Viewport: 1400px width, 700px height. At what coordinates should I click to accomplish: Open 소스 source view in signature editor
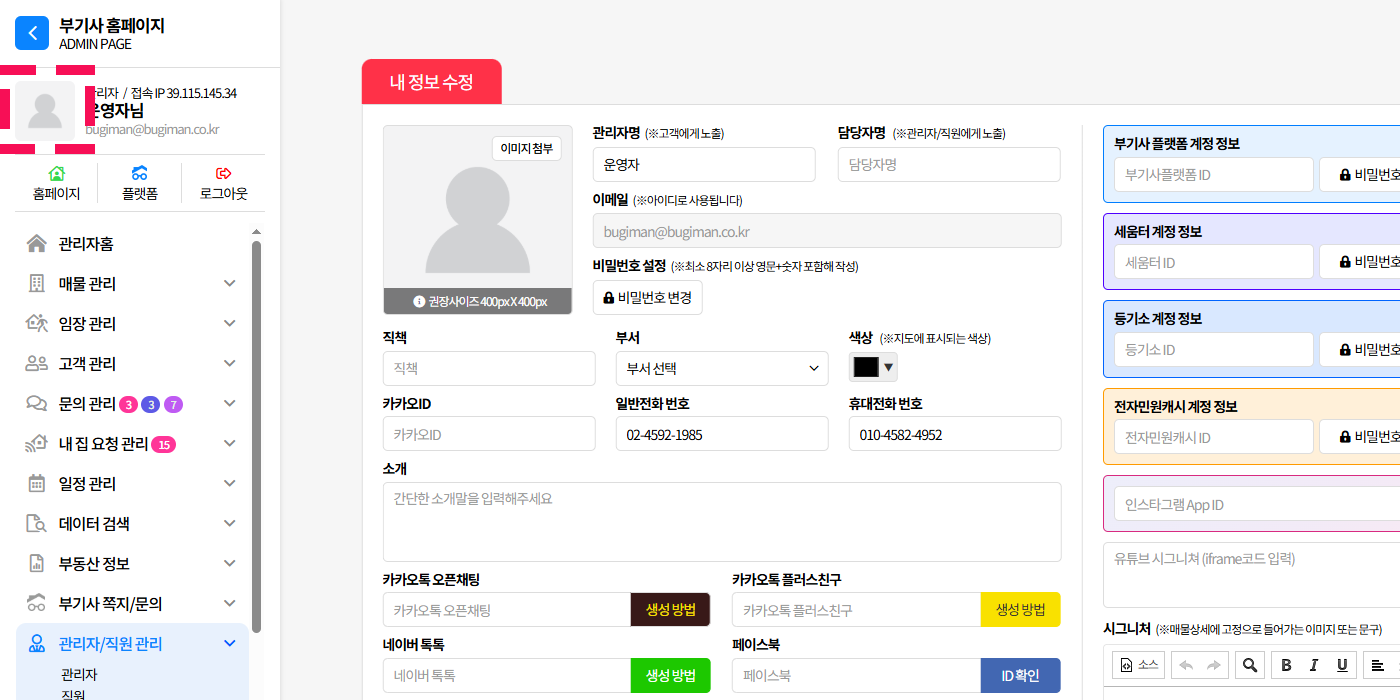click(1139, 665)
